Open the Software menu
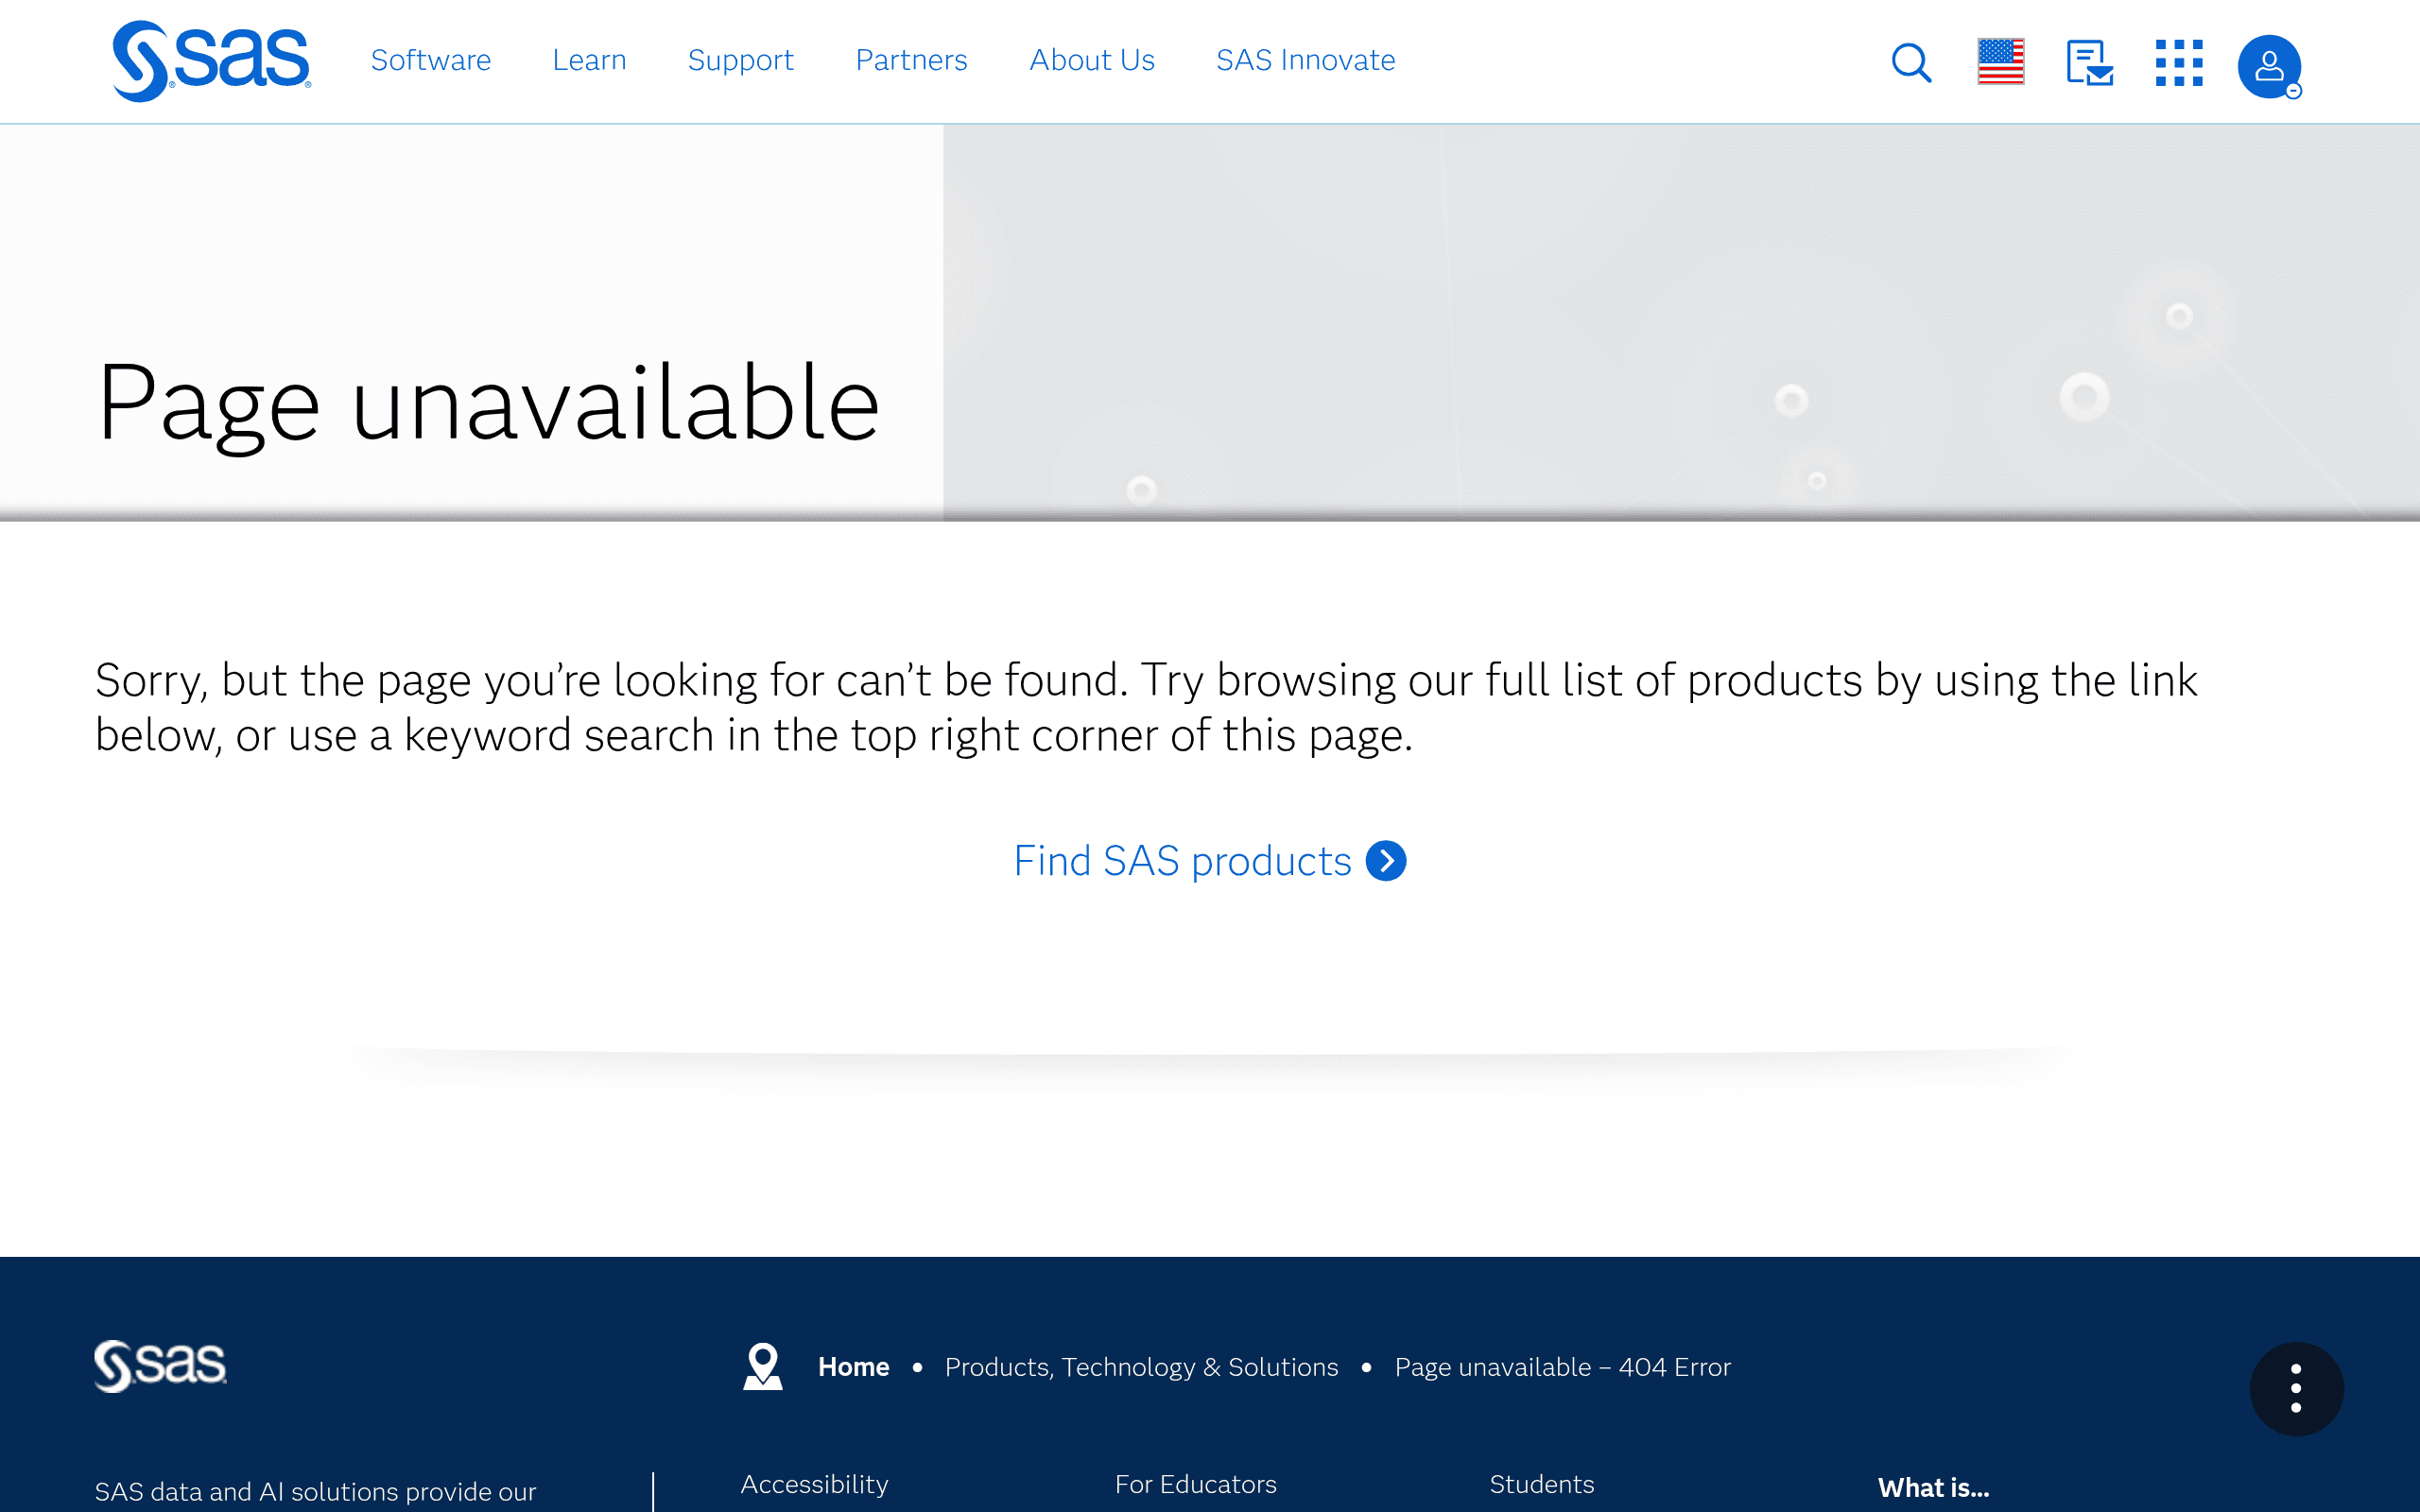Viewport: 2420px width, 1512px height. (431, 60)
